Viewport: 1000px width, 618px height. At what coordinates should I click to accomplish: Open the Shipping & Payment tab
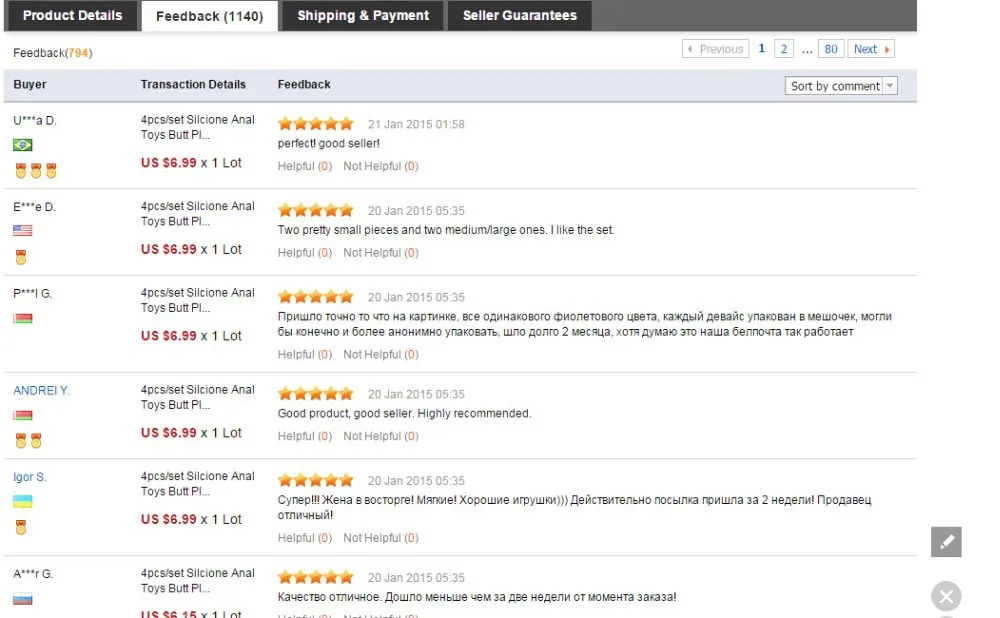click(x=363, y=15)
